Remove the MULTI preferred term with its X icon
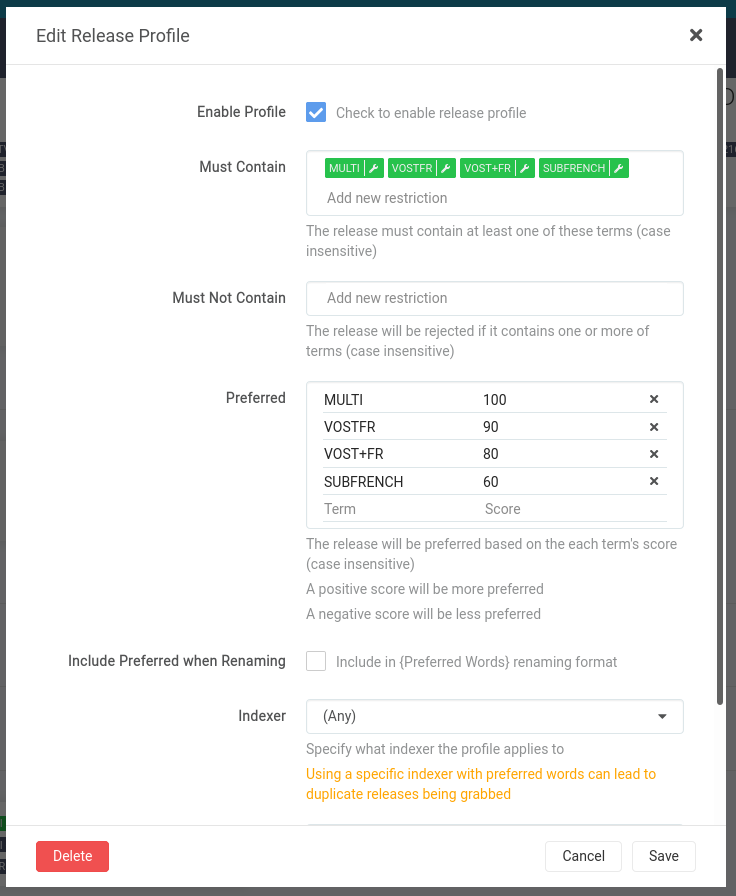This screenshot has width=736, height=896. click(654, 399)
